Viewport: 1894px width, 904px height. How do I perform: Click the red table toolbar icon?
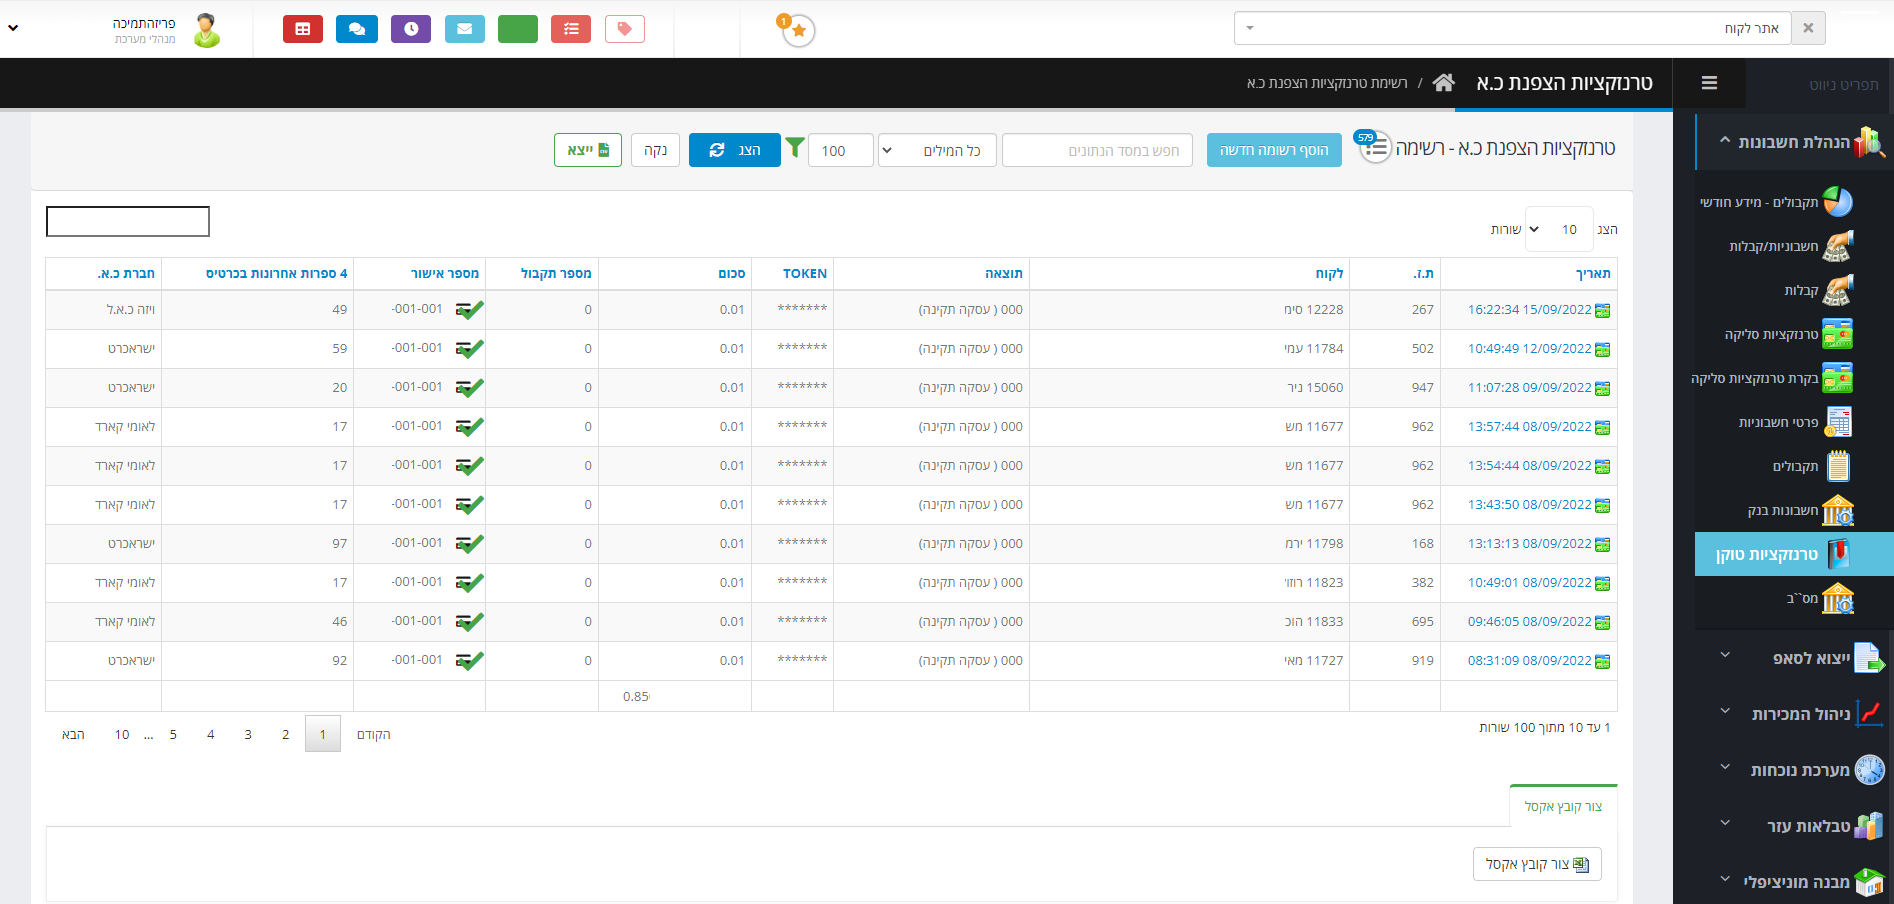pos(302,29)
